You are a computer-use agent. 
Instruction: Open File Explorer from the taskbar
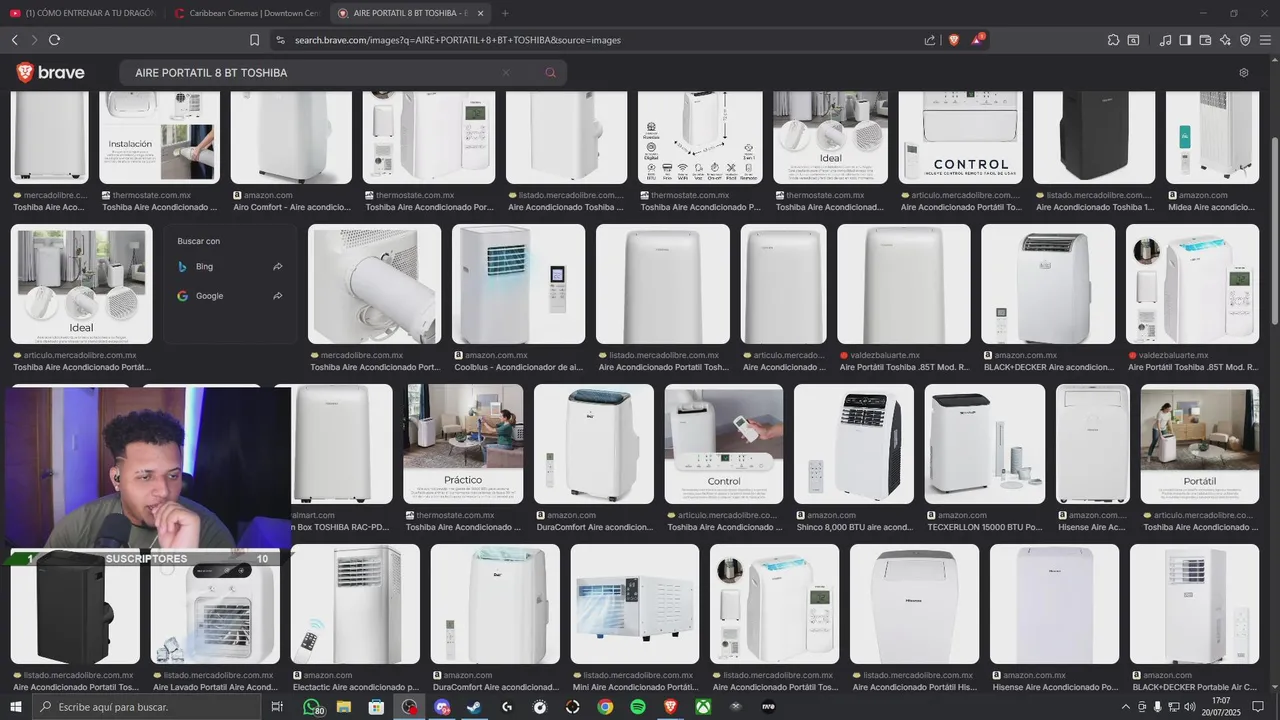(x=343, y=707)
